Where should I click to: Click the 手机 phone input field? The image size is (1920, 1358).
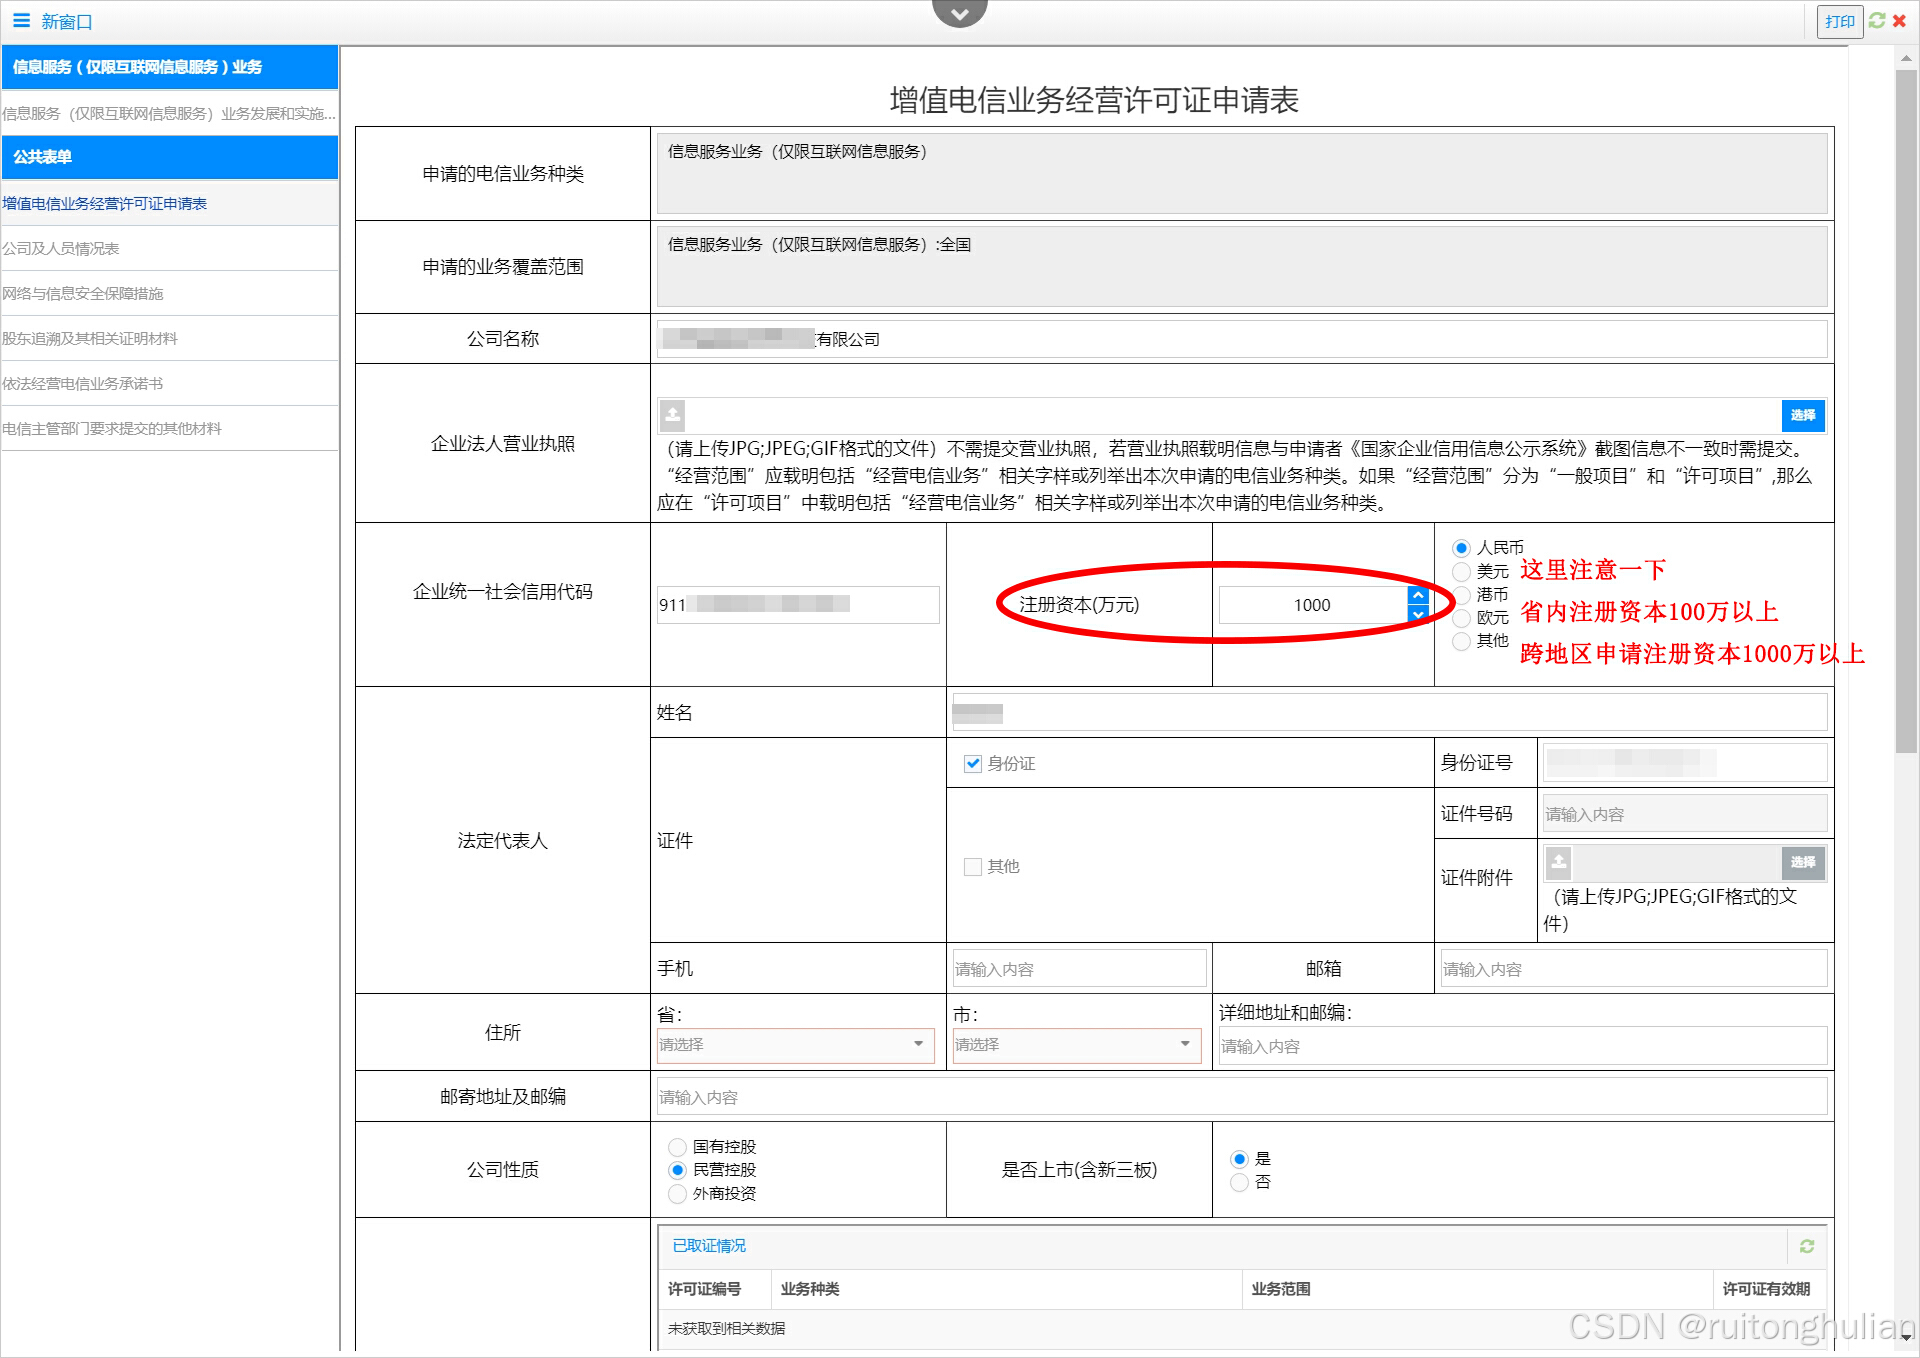(1078, 969)
